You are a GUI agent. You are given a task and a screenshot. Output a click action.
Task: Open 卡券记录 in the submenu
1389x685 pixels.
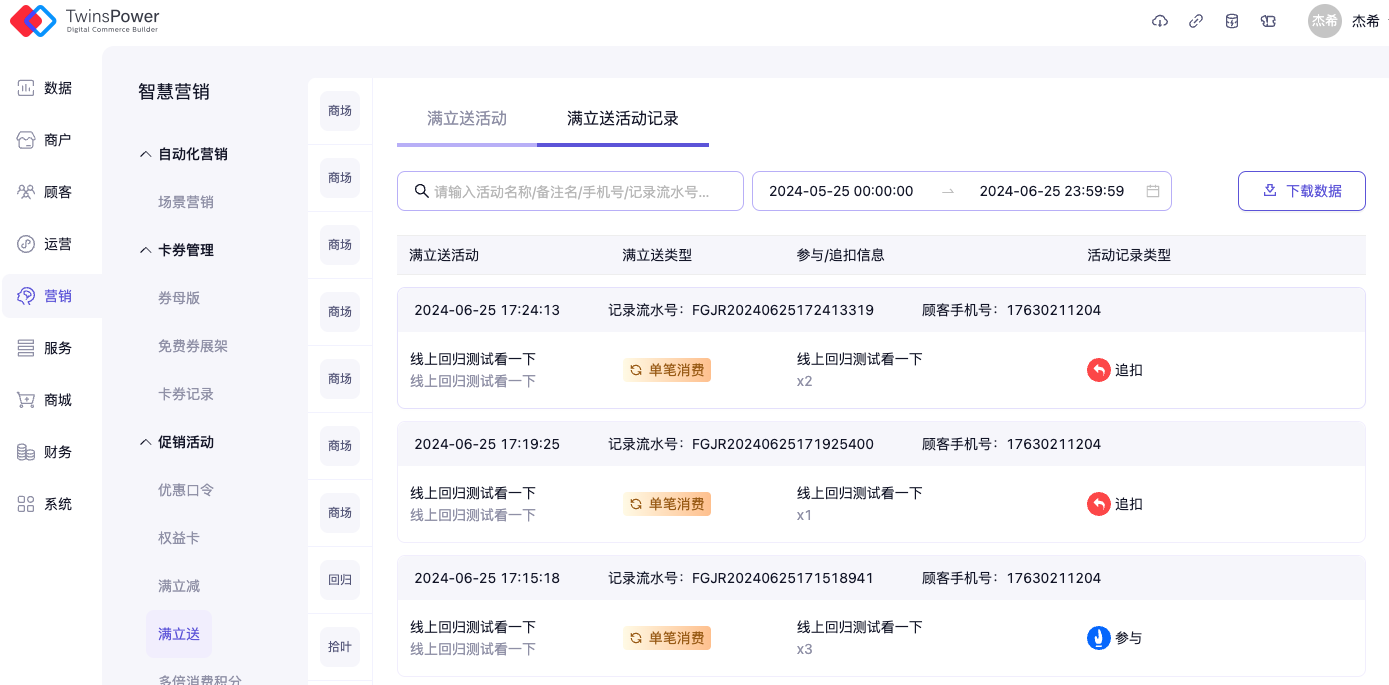[x=186, y=394]
